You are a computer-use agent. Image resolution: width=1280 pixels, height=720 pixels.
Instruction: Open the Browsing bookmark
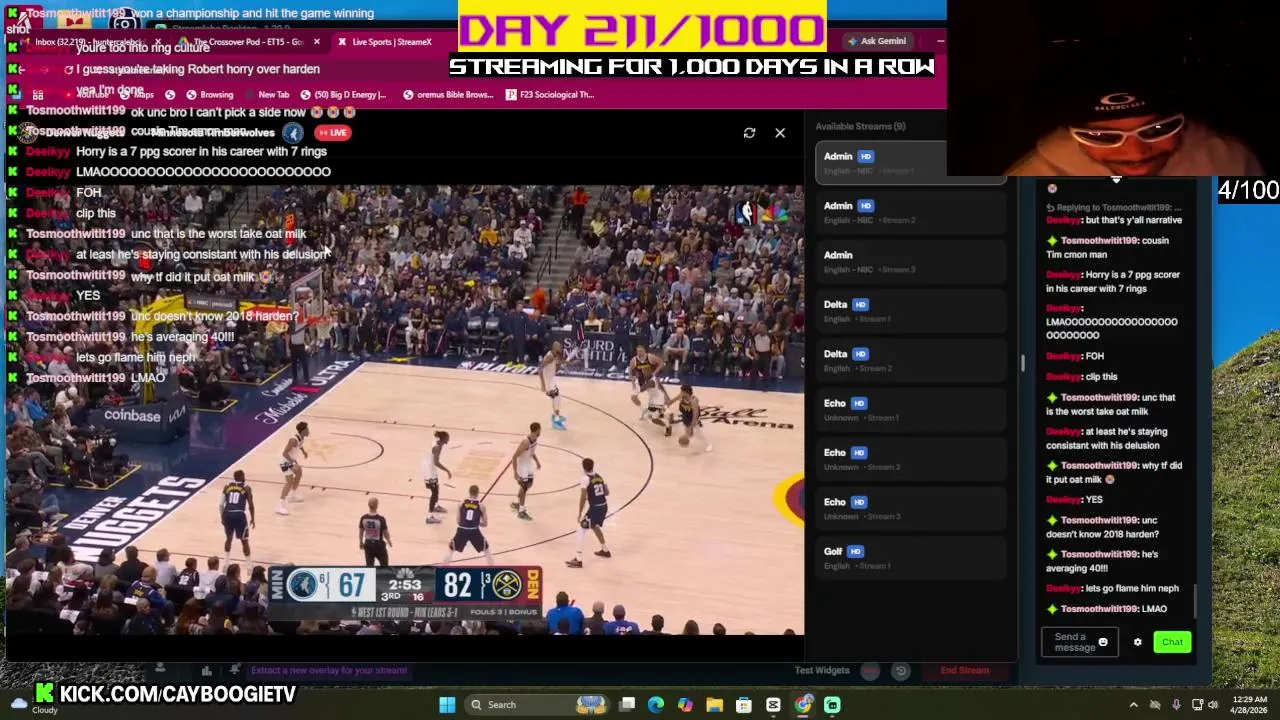coord(209,94)
